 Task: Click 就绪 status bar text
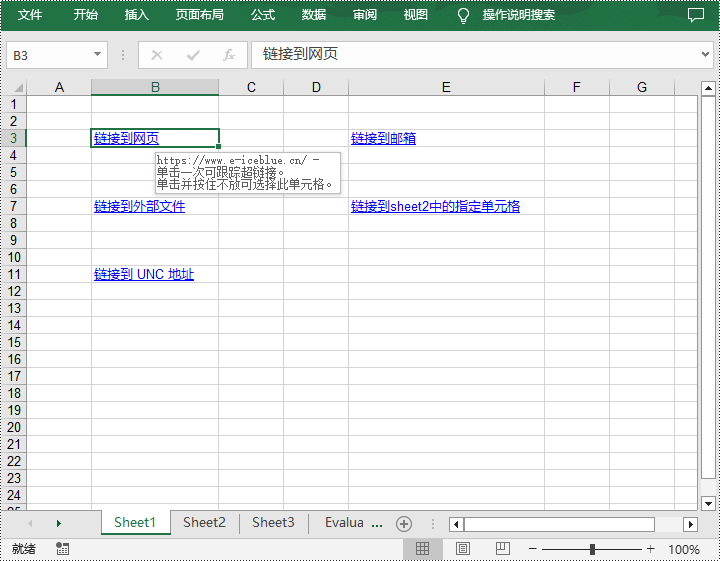tap(24, 549)
